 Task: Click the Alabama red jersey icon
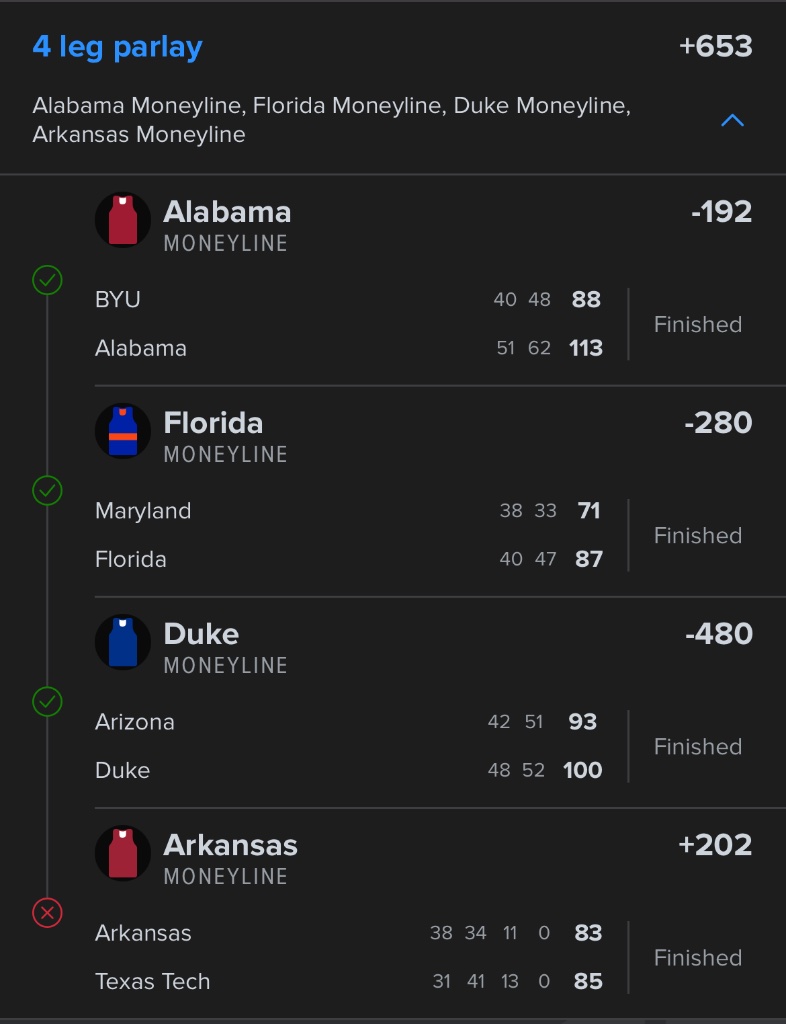[x=123, y=219]
